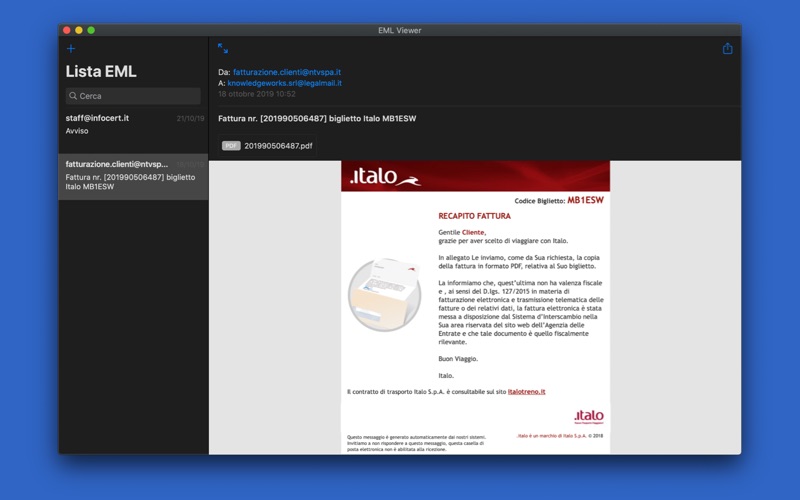This screenshot has height=500, width=800.
Task: Open sender address fatturazione.clienti@ntvspa.it
Action: point(287,72)
